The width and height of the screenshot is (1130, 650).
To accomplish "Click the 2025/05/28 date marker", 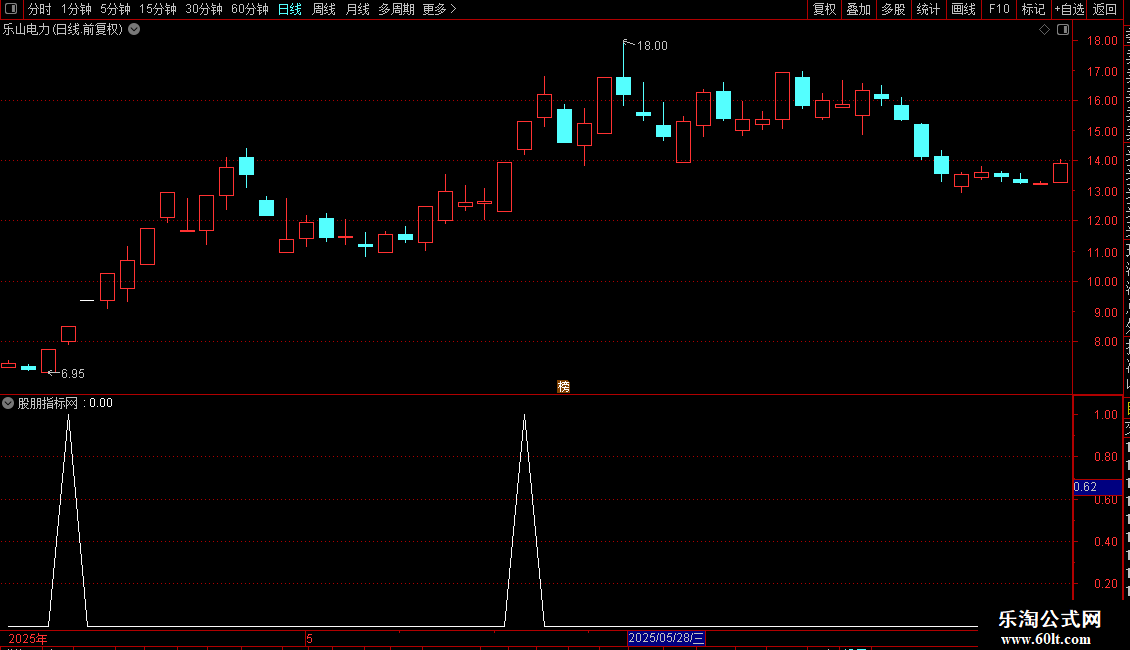I will (x=666, y=638).
